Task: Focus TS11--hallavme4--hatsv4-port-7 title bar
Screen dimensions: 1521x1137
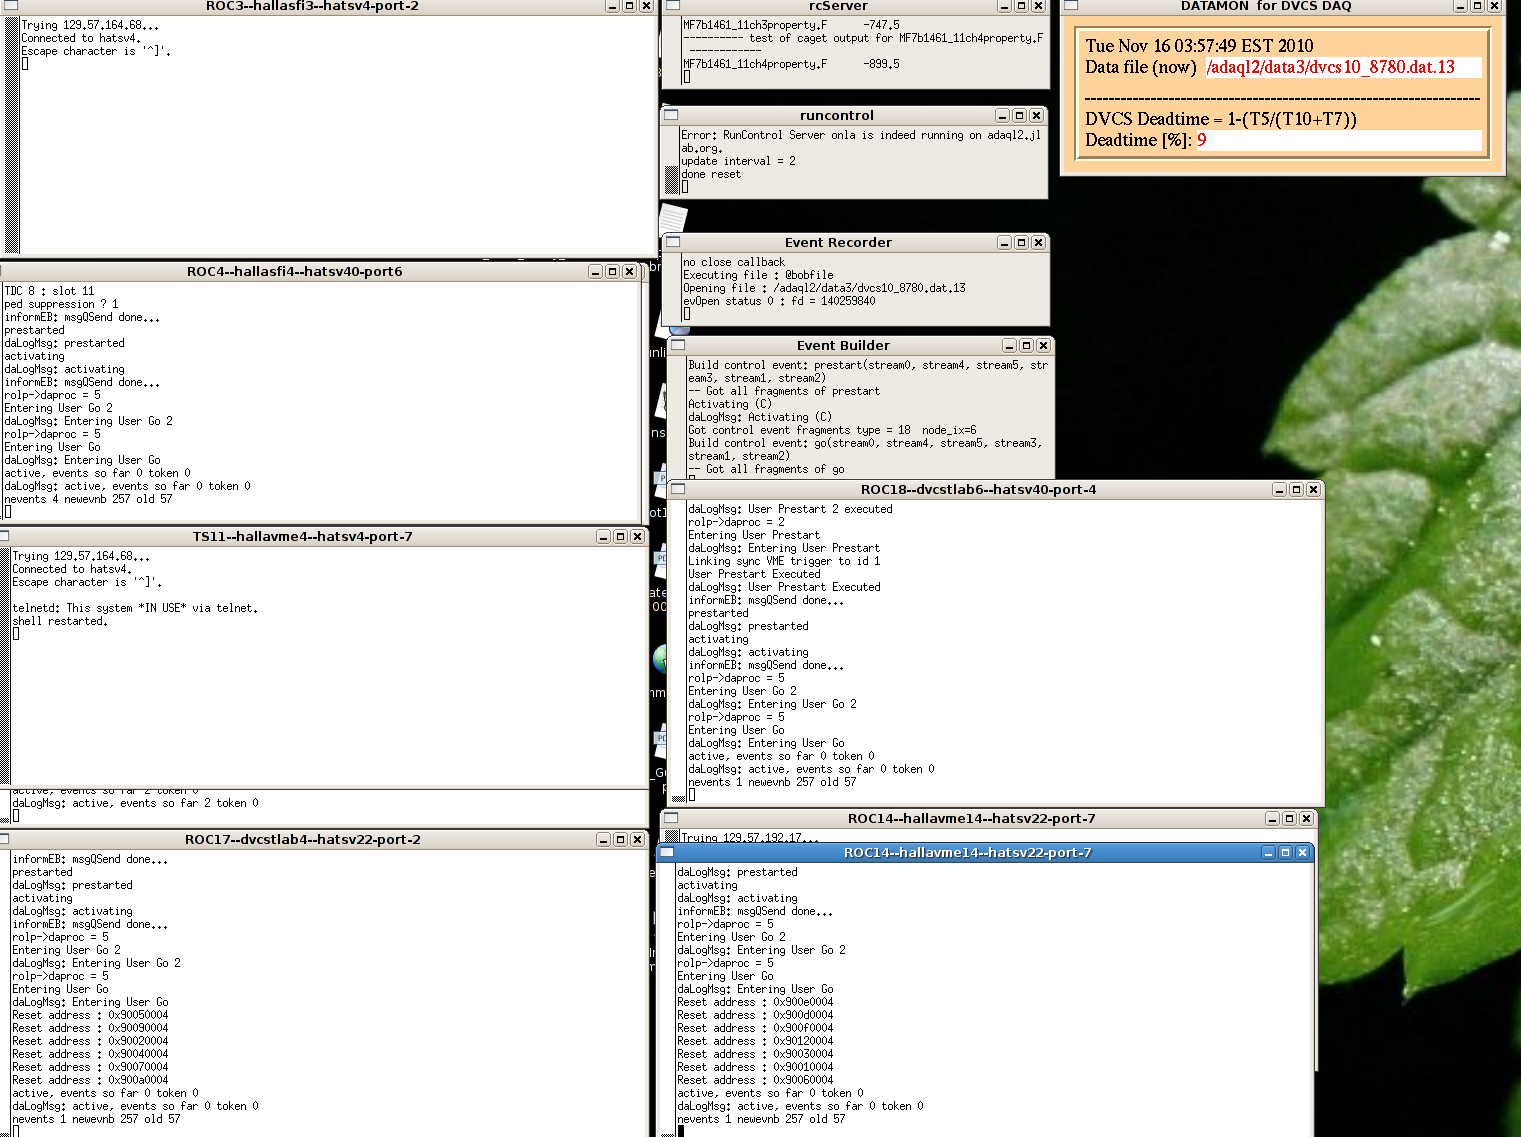Action: coord(302,536)
